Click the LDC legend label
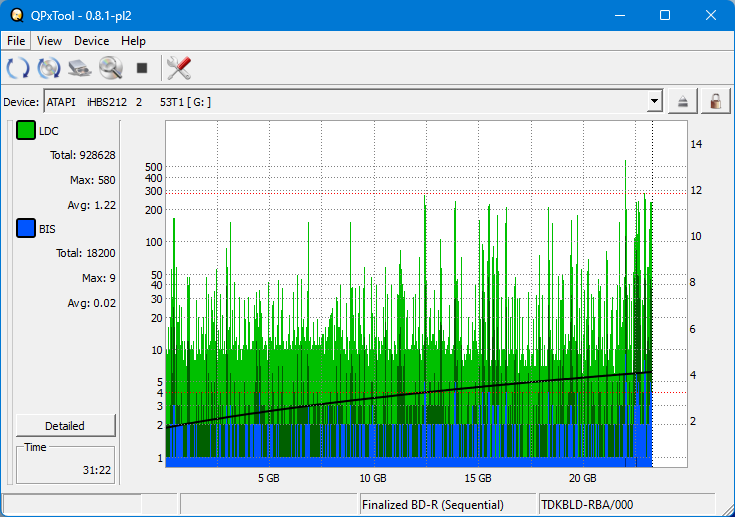Viewport: 735px width, 517px height. (x=48, y=131)
